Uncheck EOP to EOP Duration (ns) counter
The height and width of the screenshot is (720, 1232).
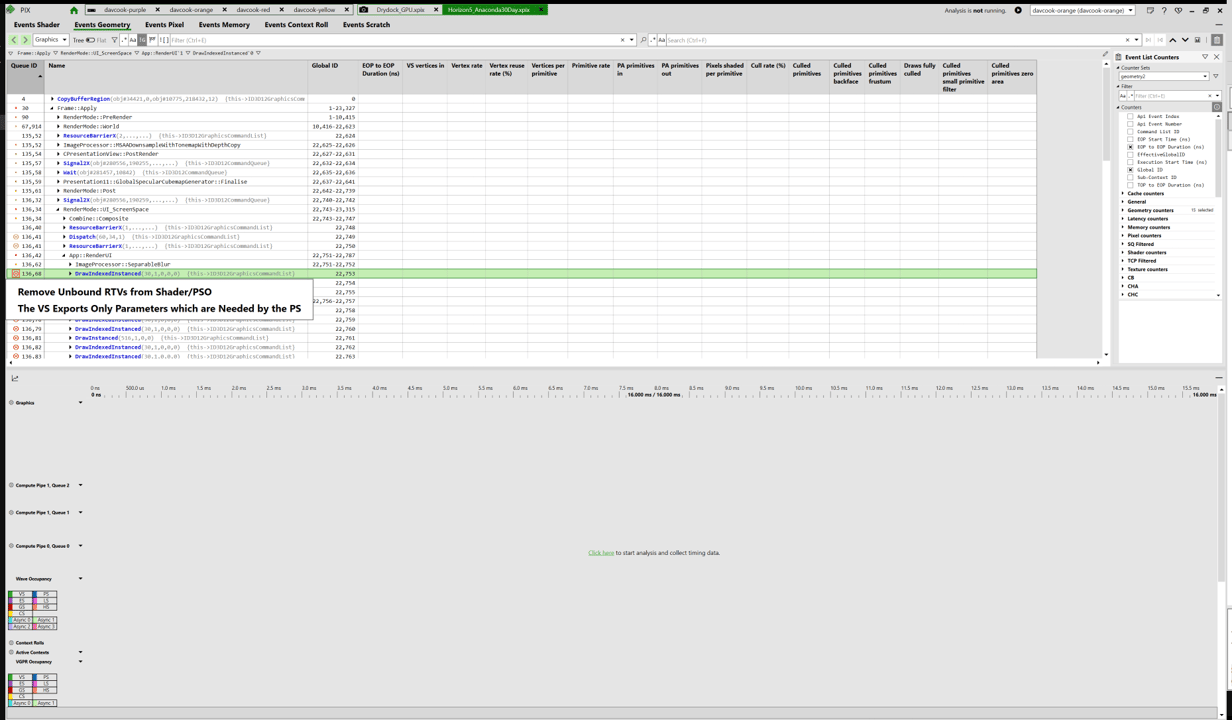pyautogui.click(x=1130, y=147)
